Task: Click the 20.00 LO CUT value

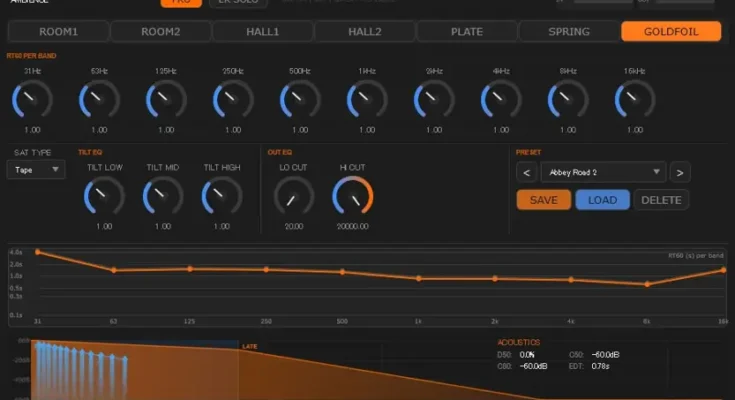Action: 294,226
